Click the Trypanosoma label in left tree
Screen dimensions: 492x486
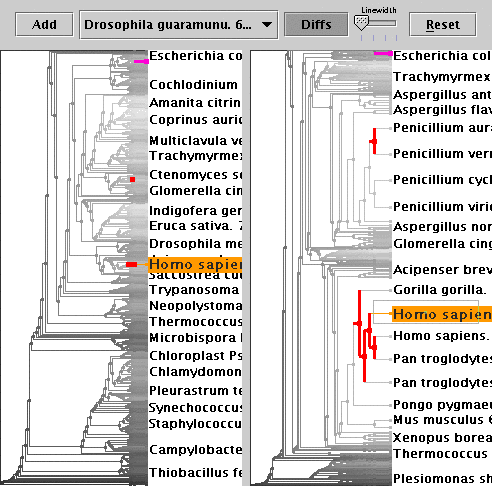pyautogui.click(x=194, y=290)
